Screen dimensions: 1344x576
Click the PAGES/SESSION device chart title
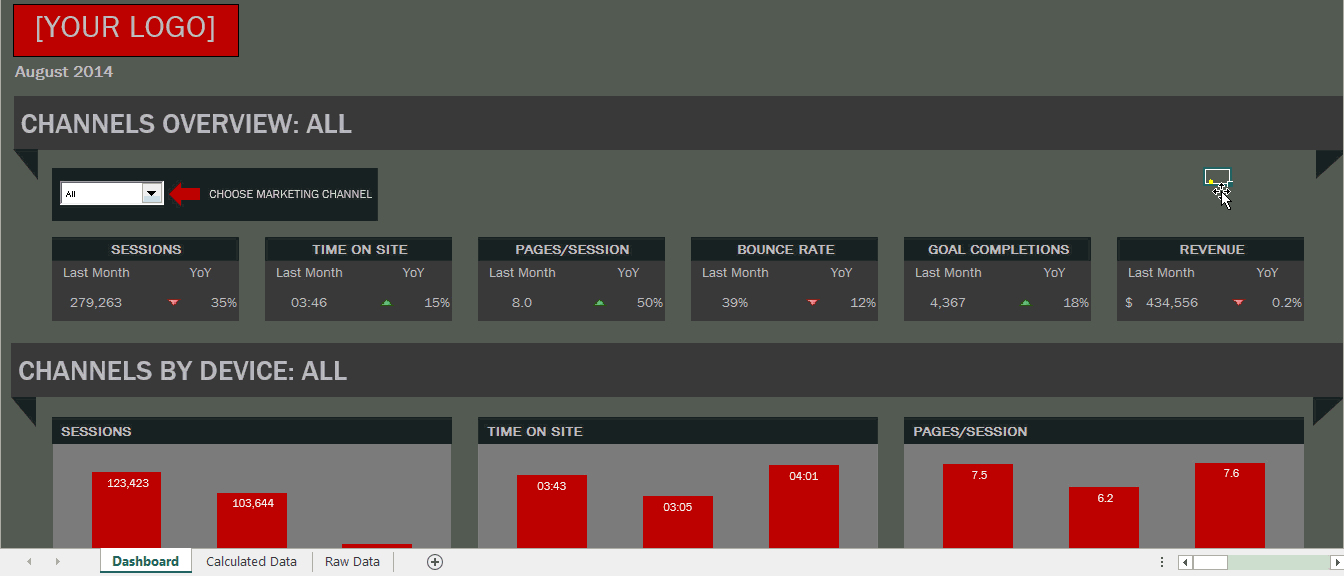click(x=970, y=431)
